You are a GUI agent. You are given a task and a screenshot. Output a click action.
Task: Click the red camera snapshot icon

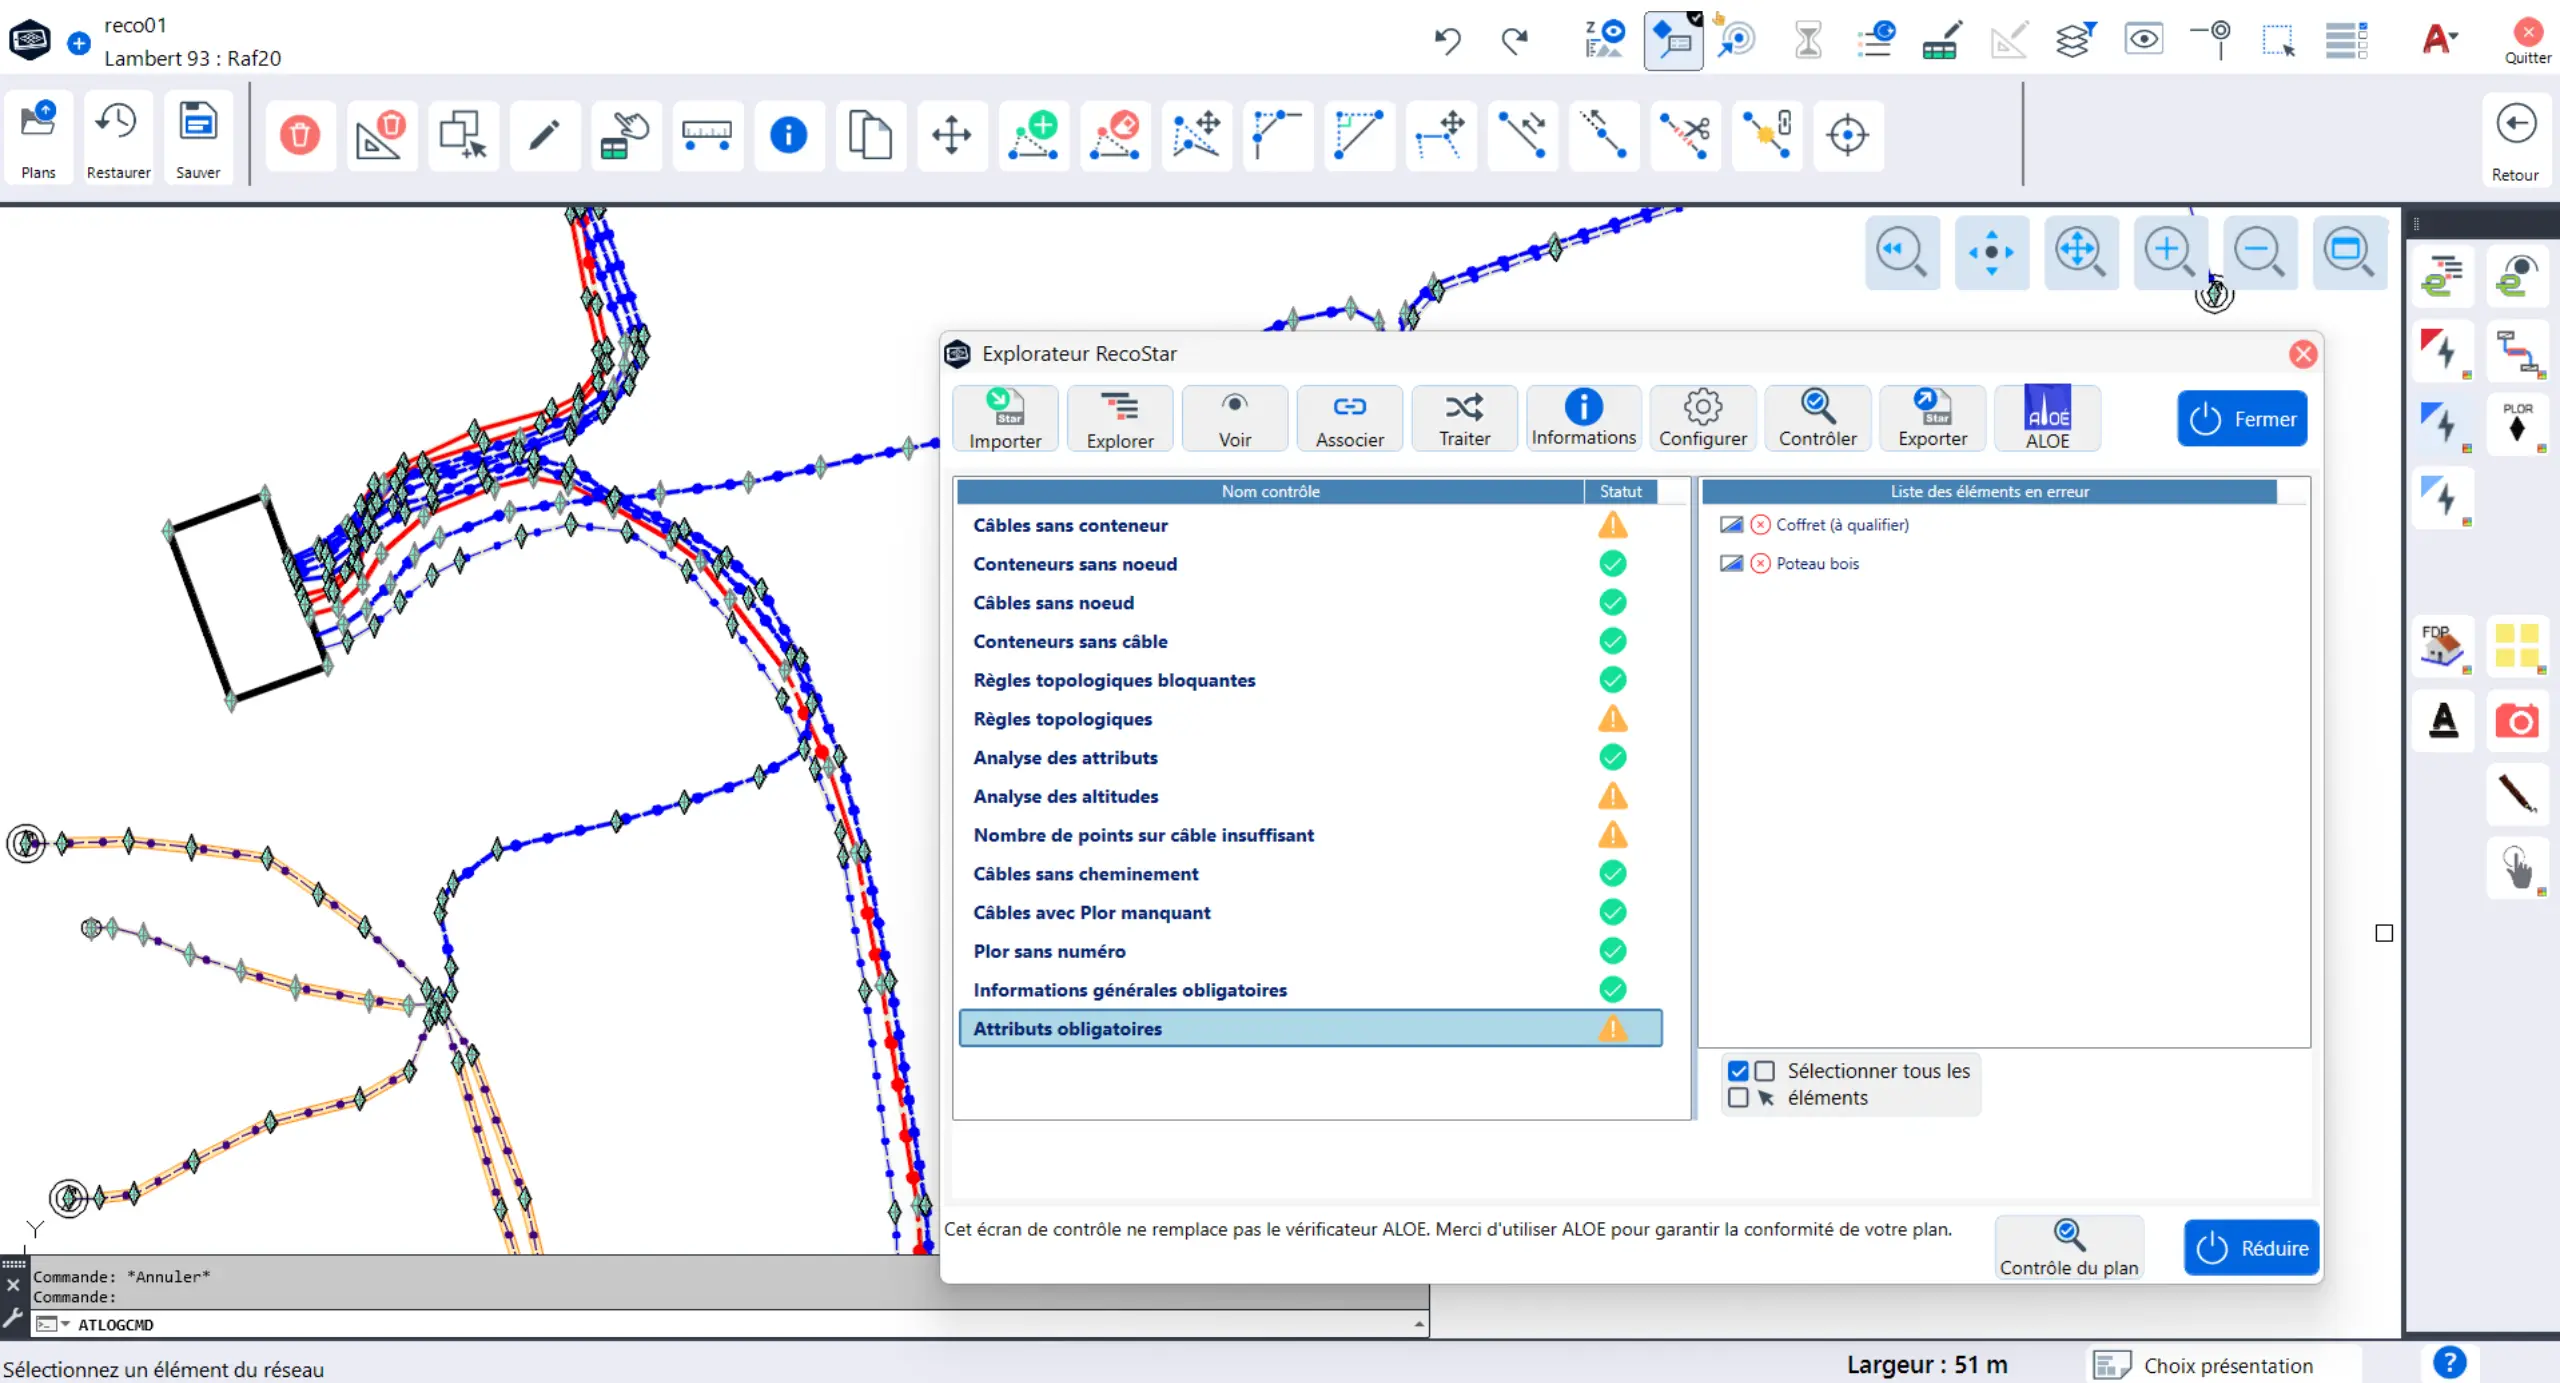[2516, 721]
